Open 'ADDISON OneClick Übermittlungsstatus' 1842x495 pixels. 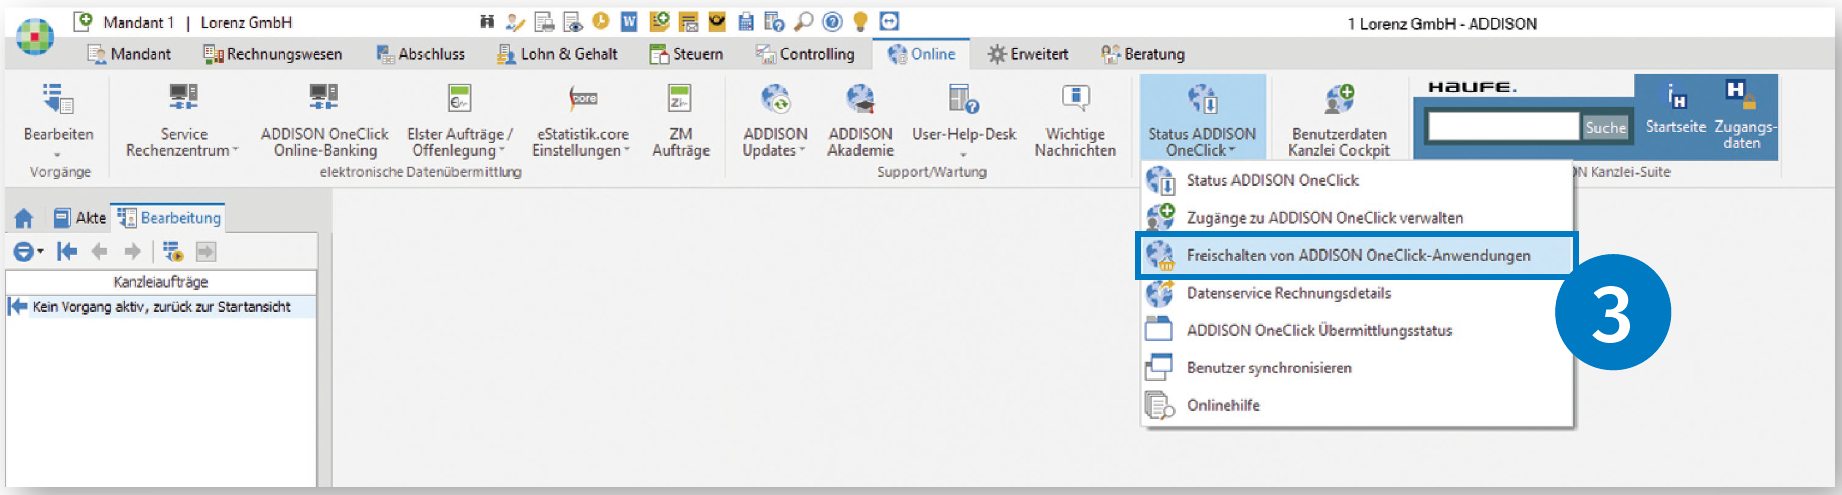pyautogui.click(x=1357, y=330)
